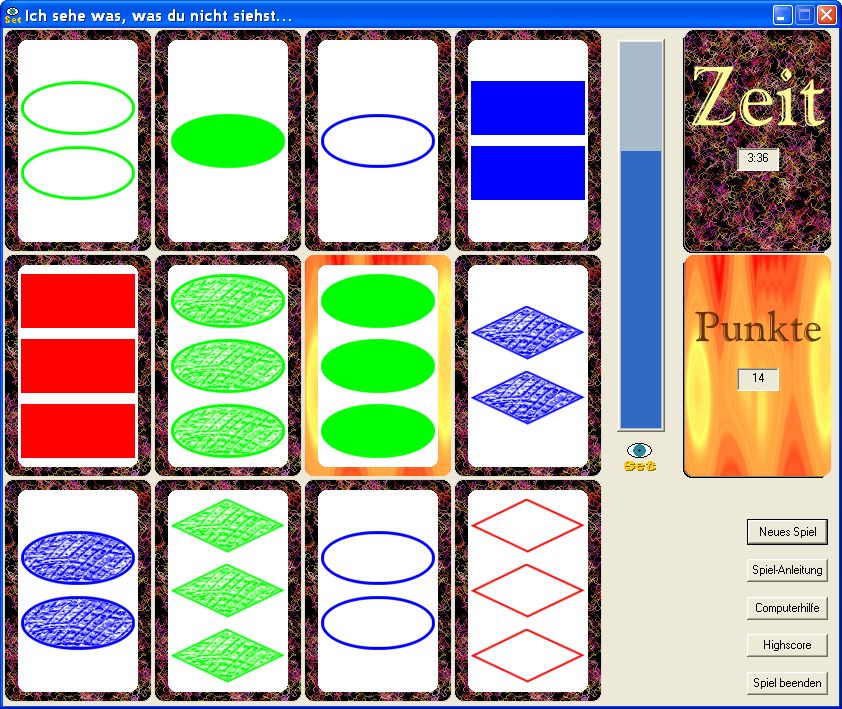Screen dimensions: 842x709
Task: Deselect the highlighted three green ovals card
Action: click(378, 365)
